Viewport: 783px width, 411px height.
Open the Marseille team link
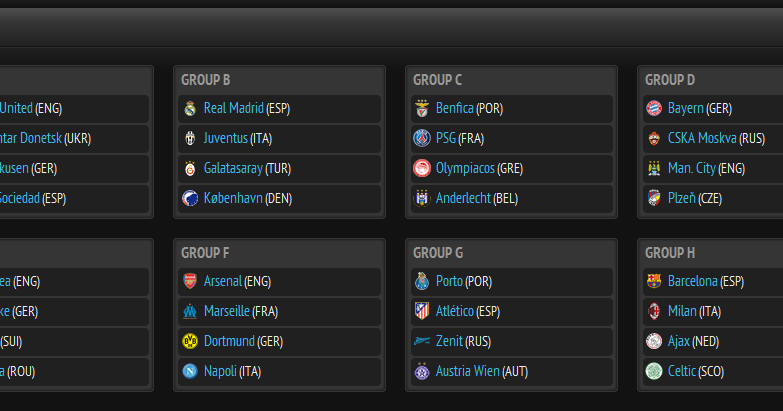coord(227,311)
